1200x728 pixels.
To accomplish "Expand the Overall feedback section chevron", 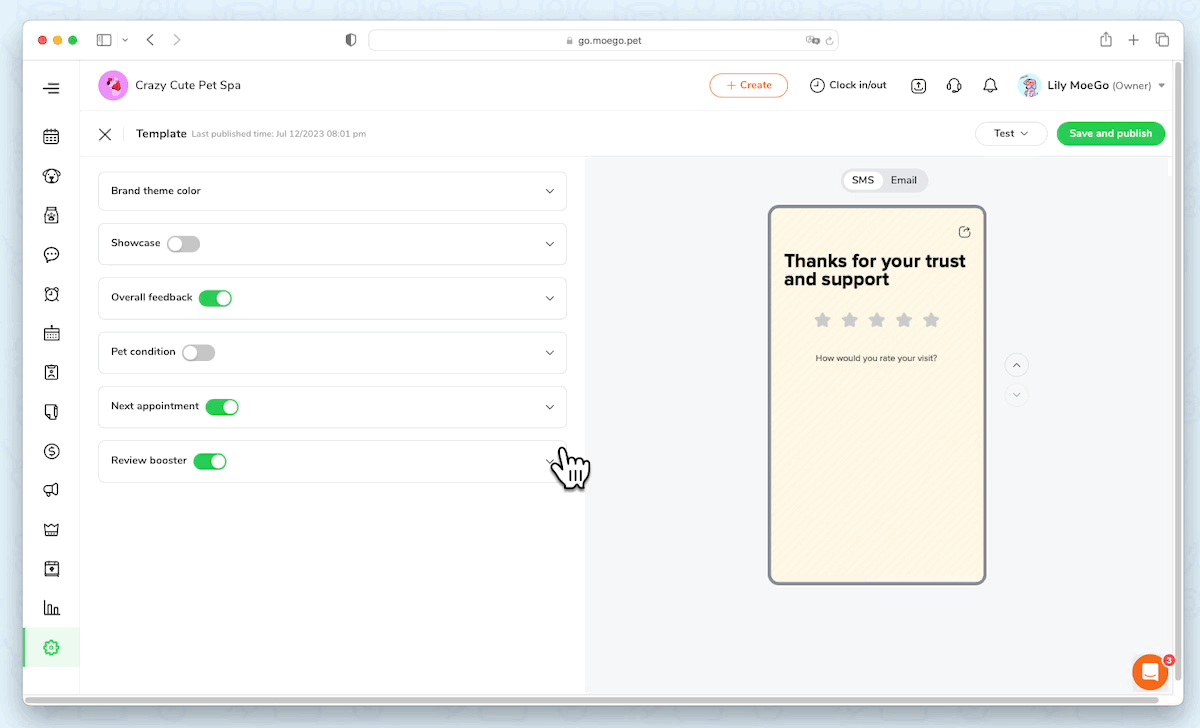I will coord(549,298).
